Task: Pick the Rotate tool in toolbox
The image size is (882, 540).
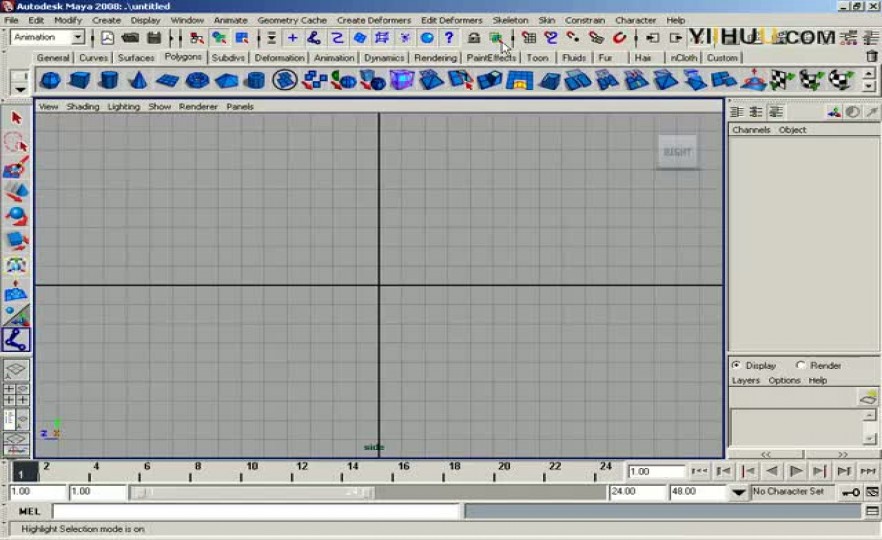Action: coord(16,217)
